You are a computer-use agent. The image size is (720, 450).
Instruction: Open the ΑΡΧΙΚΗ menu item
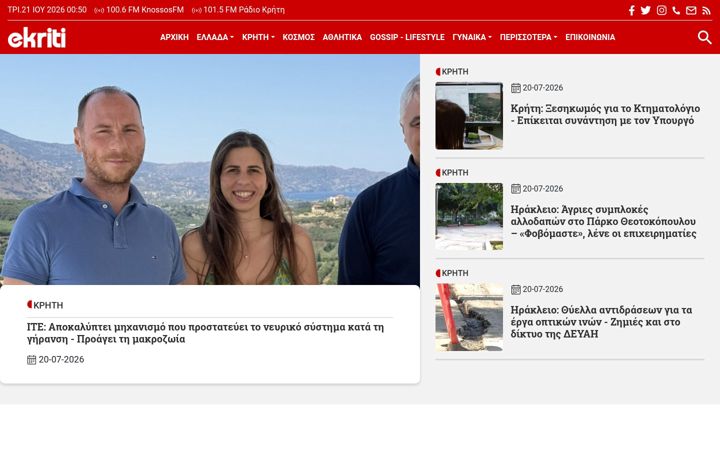pyautogui.click(x=174, y=37)
